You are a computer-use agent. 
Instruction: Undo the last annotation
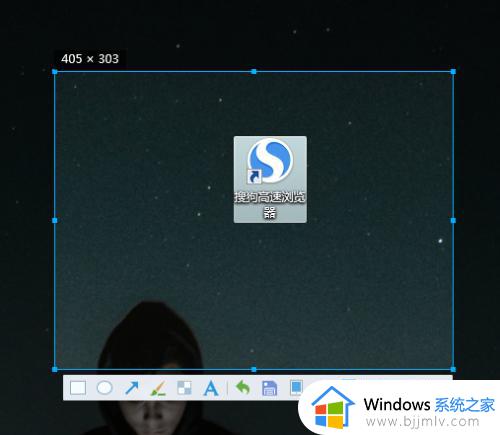pyautogui.click(x=243, y=388)
